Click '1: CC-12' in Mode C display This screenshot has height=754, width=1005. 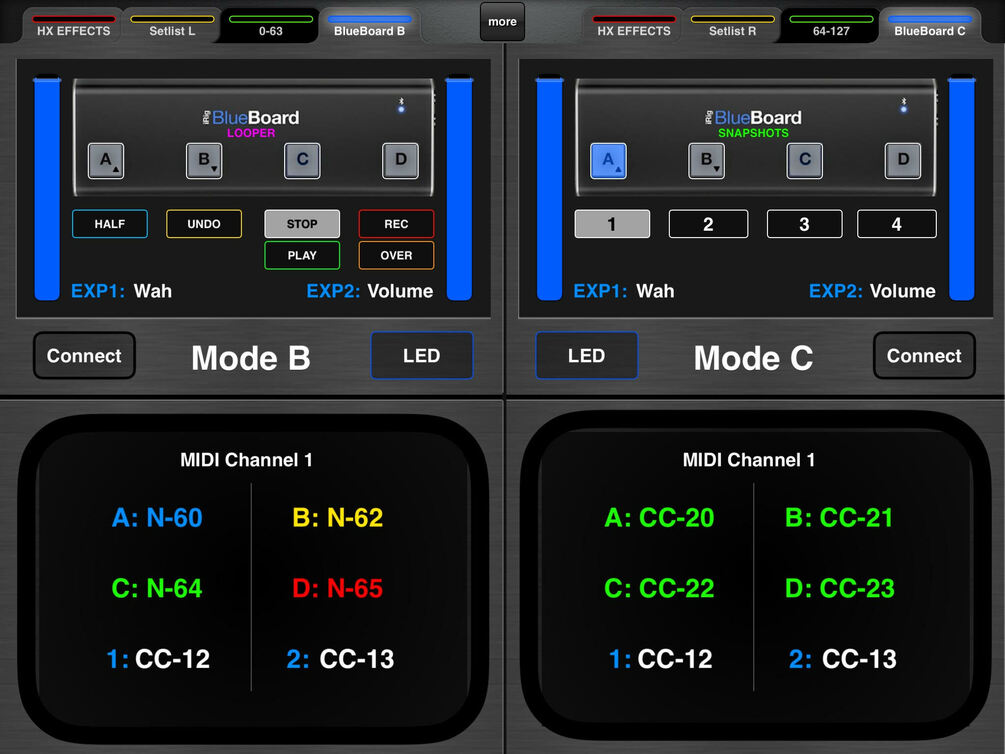click(661, 659)
